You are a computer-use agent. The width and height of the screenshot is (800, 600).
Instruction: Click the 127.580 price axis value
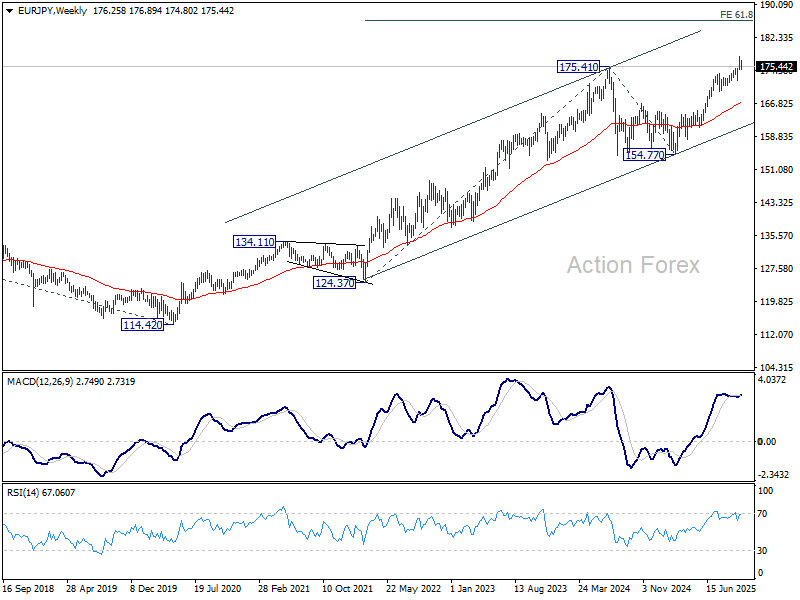coord(777,269)
